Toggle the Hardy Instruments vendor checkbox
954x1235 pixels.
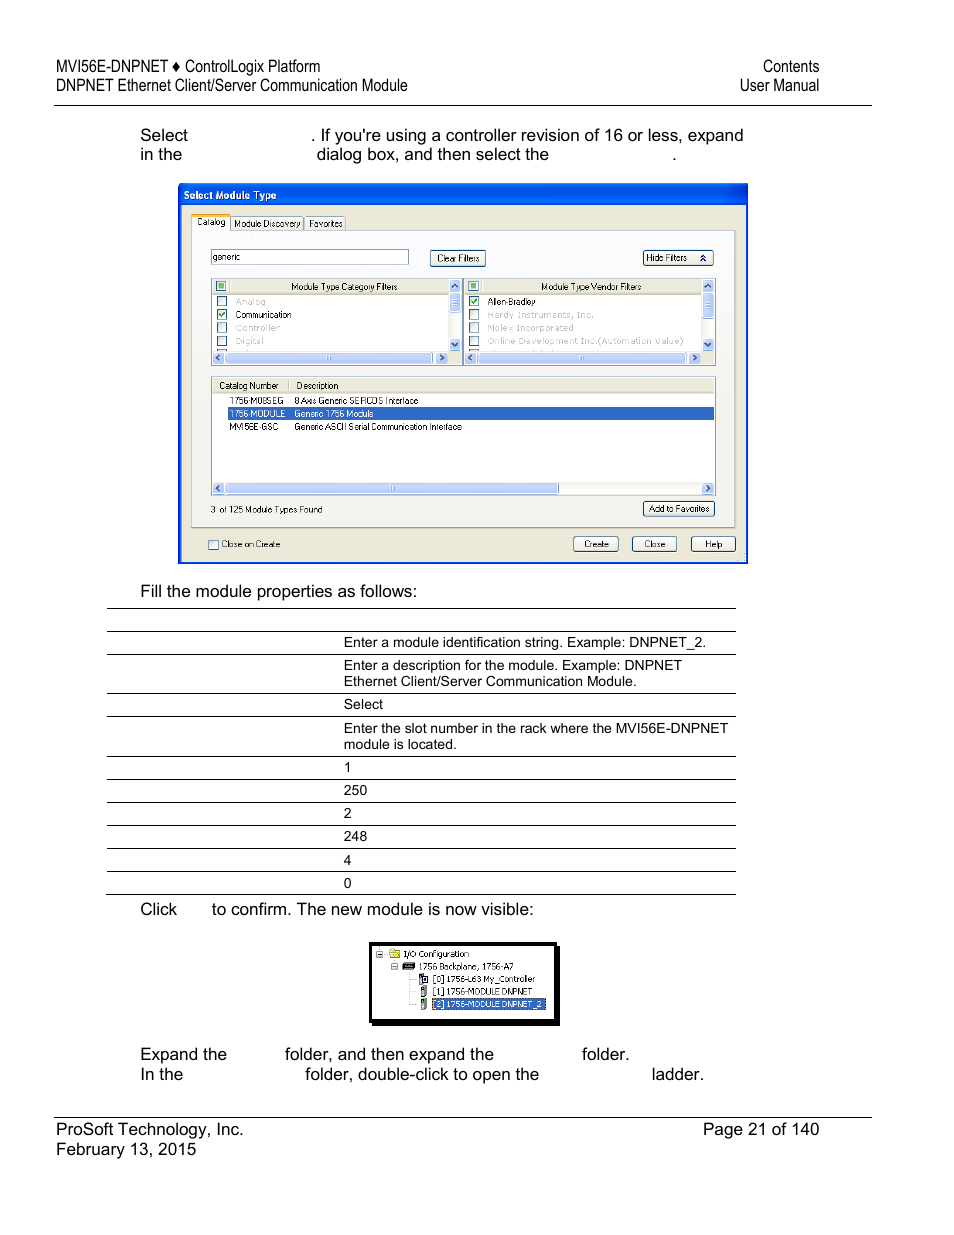474,314
